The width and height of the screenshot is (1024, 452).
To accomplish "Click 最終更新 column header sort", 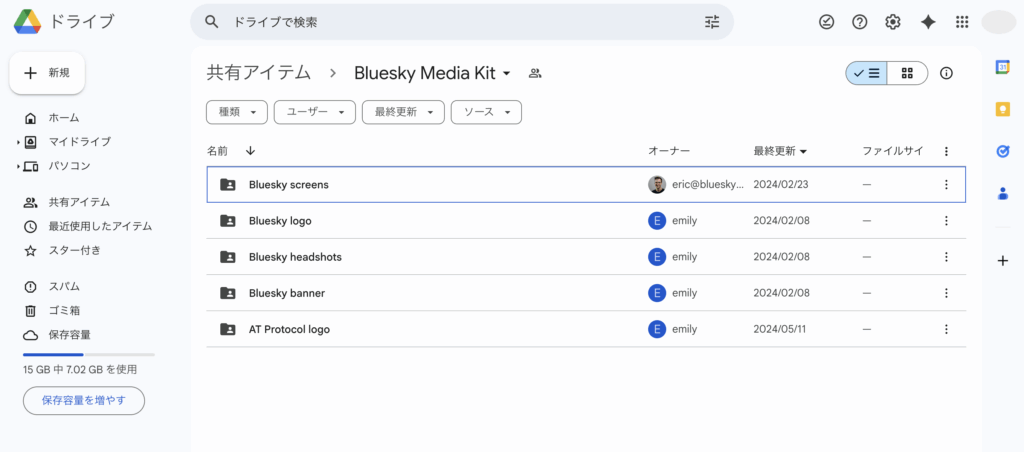I will [780, 152].
